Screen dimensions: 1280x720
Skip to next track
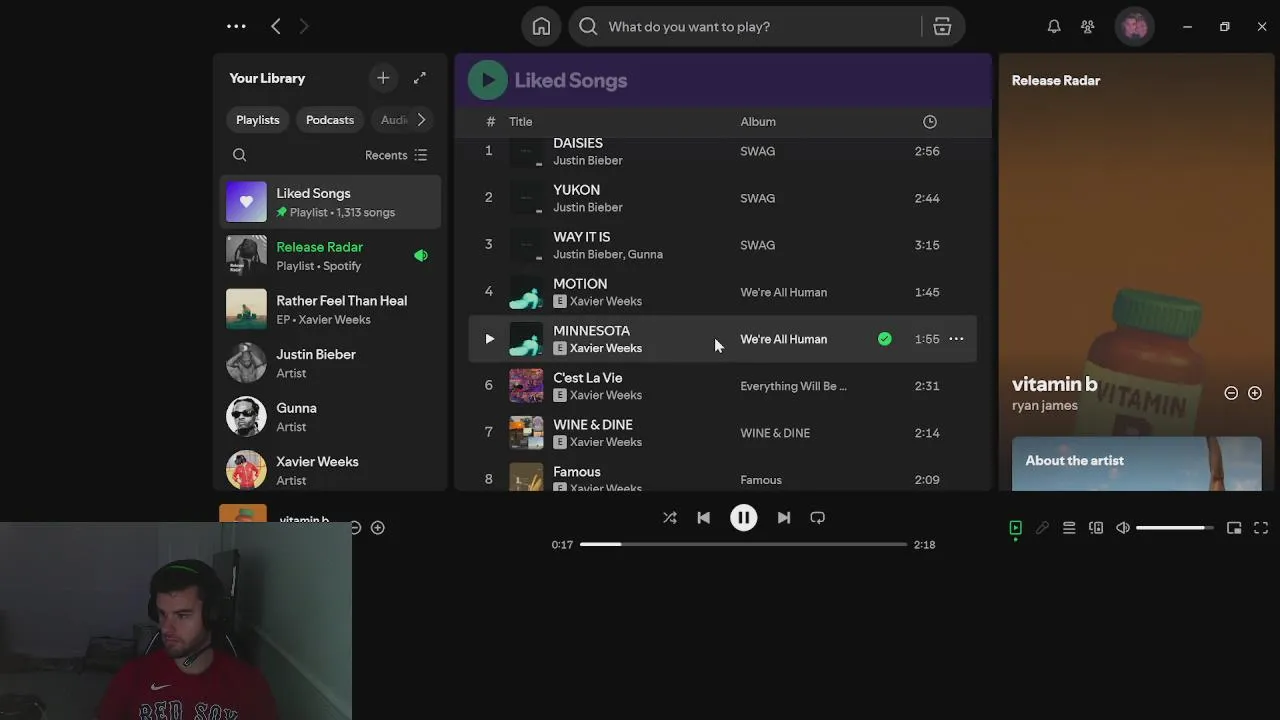784,518
